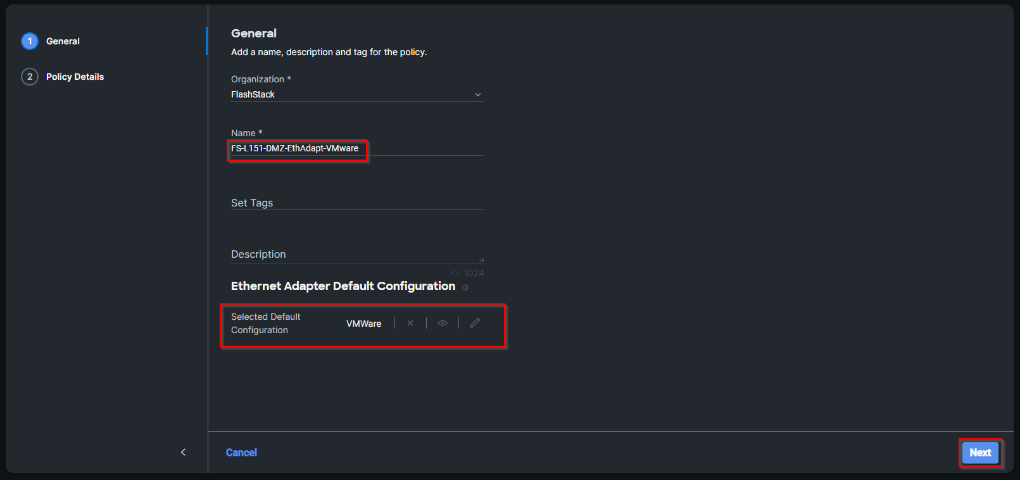Open the FlashStack organization selector
Image resolution: width=1020 pixels, height=480 pixels.
tap(355, 95)
